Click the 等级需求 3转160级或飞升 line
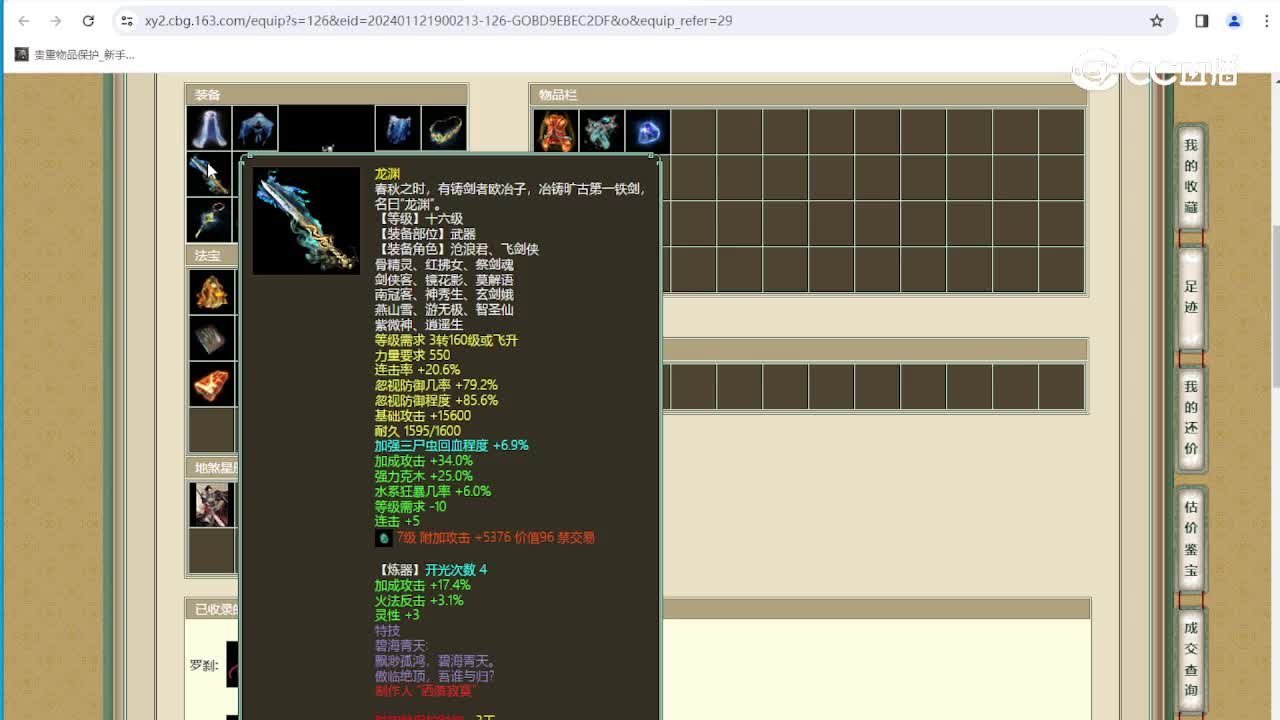The height and width of the screenshot is (720, 1280). [446, 340]
